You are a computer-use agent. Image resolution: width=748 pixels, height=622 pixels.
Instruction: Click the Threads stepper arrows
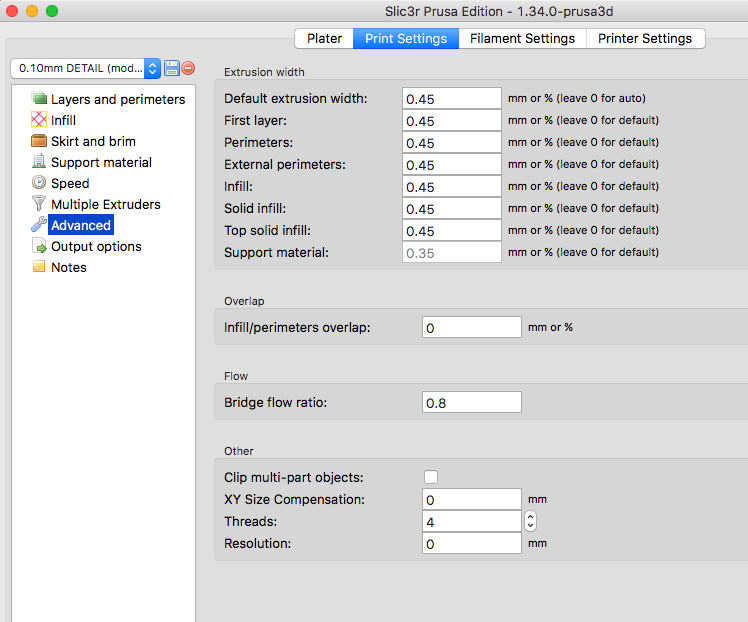point(530,521)
